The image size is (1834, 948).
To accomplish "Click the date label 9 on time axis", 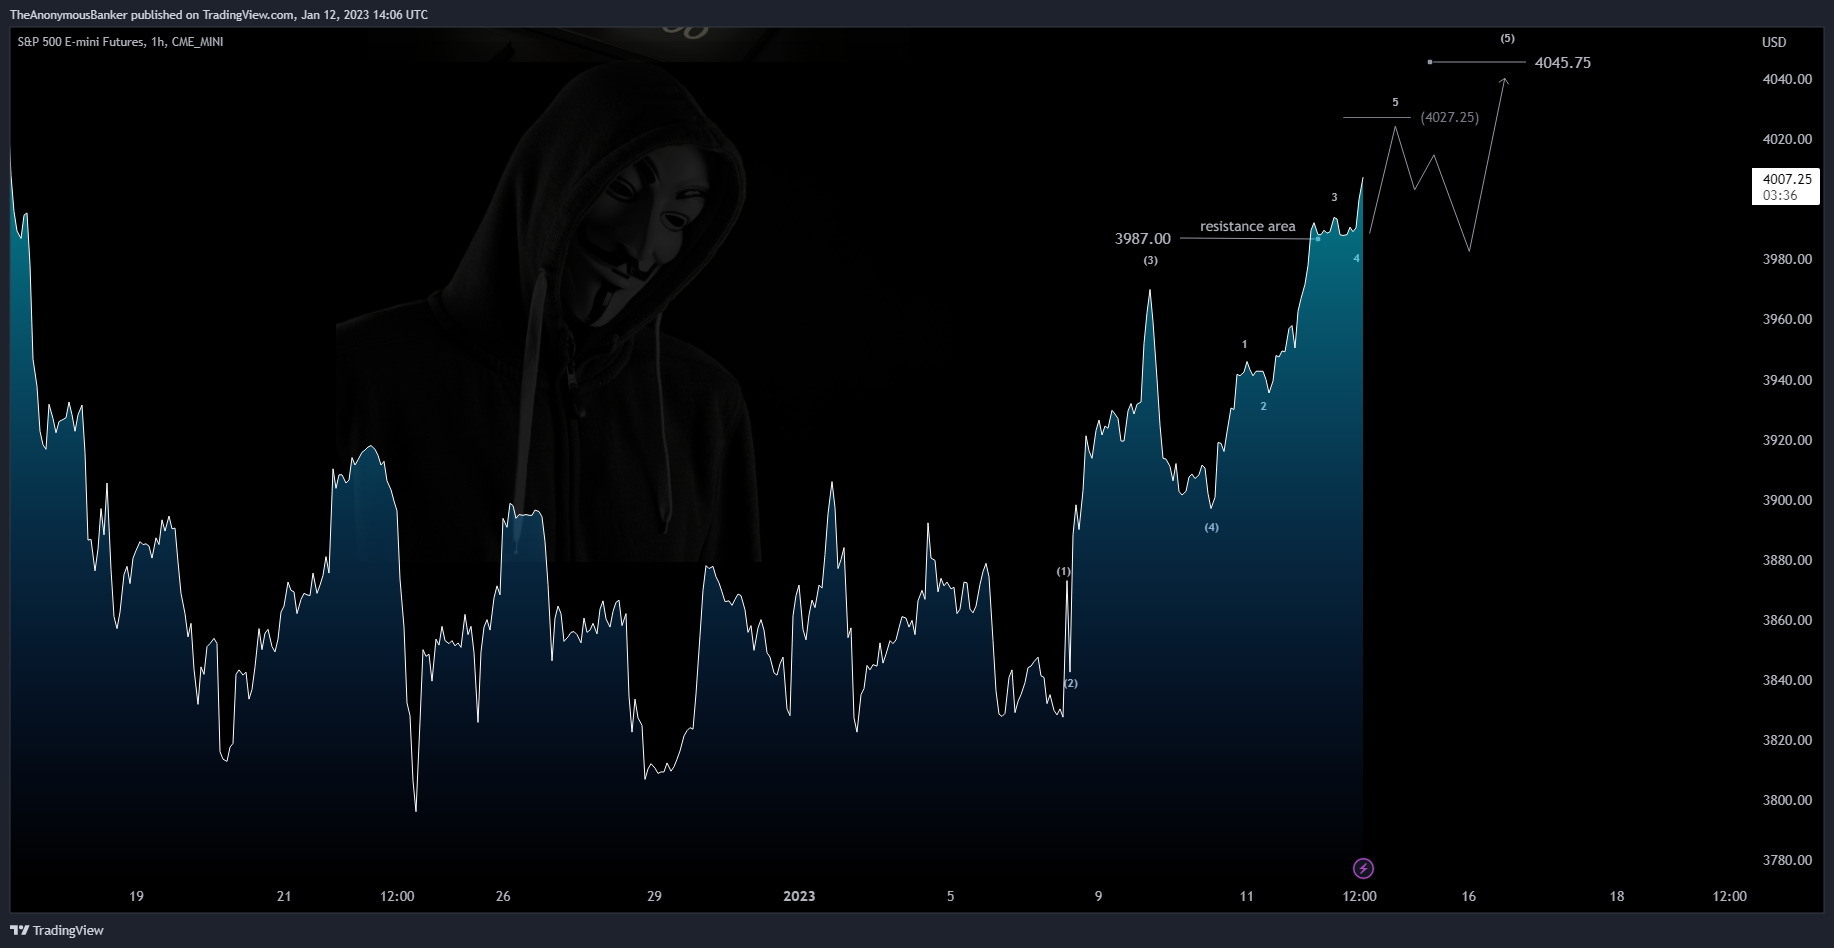I will [1098, 896].
